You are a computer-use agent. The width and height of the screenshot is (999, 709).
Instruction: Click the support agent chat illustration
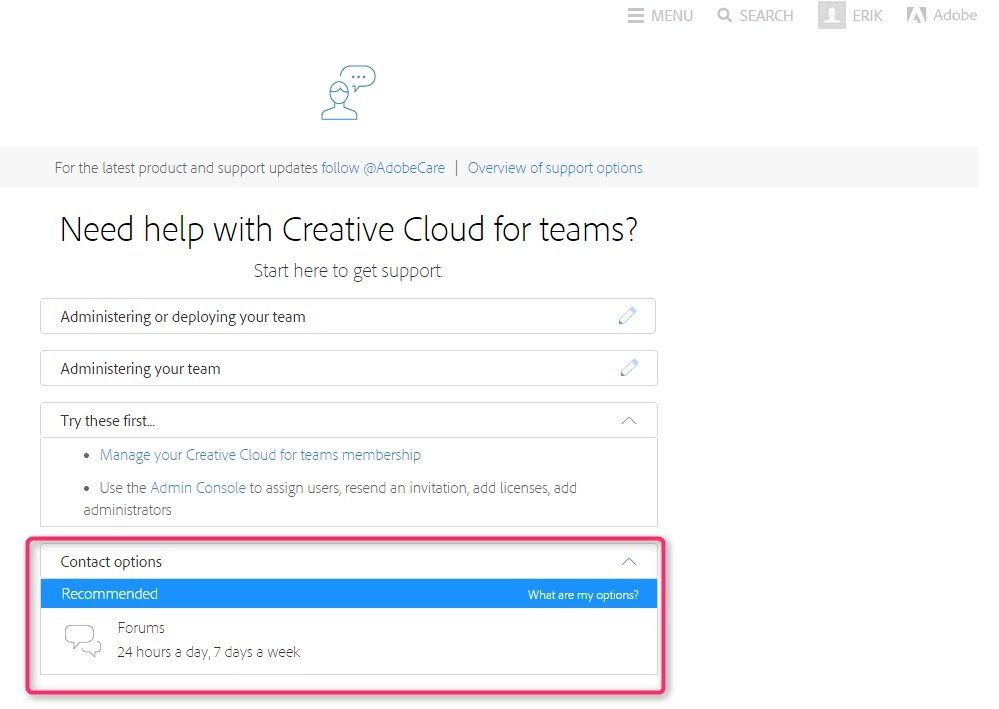click(348, 92)
